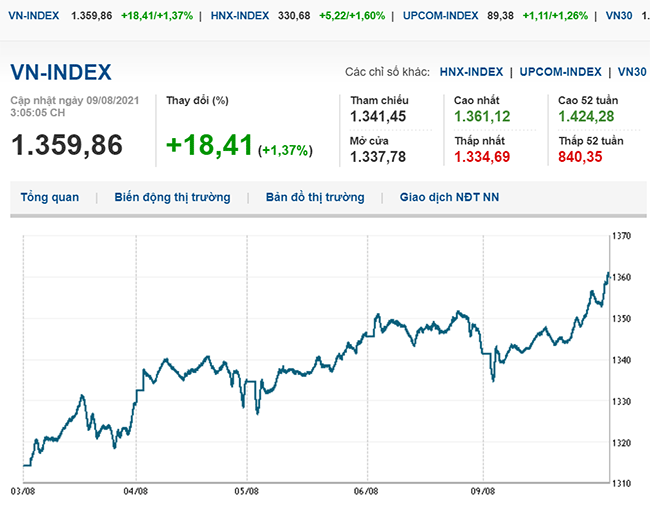Image resolution: width=650 pixels, height=505 pixels.
Task: Click VN30 in the top ticker strip
Action: coord(619,17)
